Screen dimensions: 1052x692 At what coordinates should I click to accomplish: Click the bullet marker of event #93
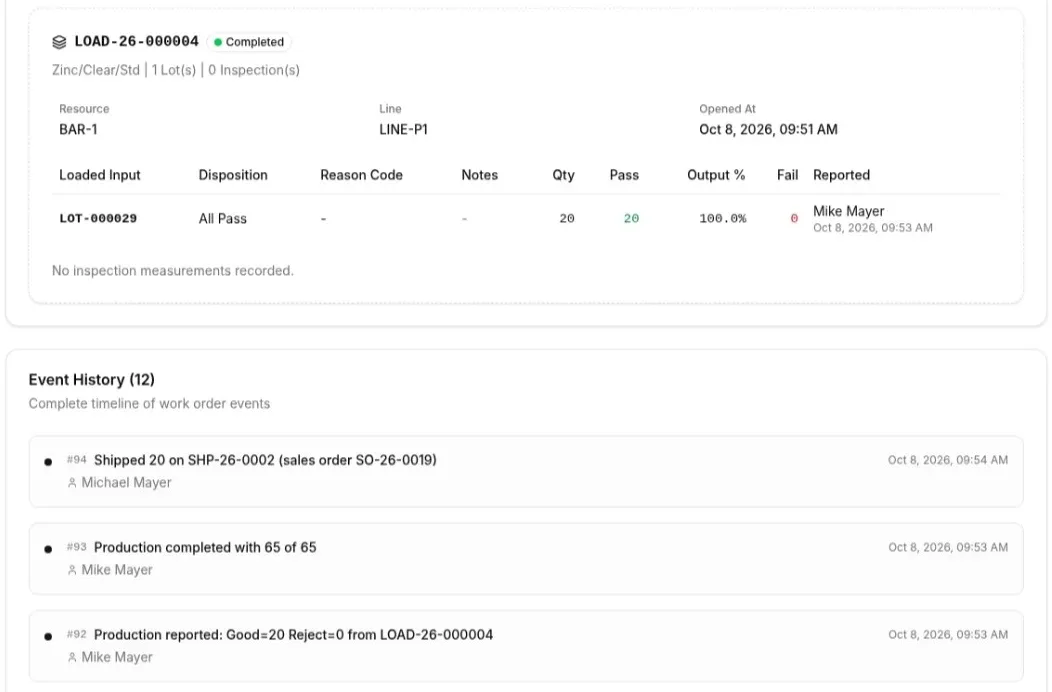48,549
